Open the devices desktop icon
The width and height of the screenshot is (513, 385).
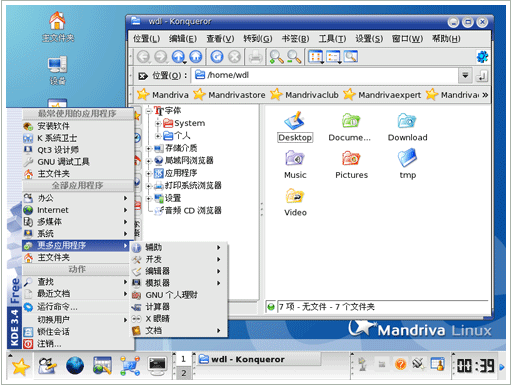pos(58,71)
